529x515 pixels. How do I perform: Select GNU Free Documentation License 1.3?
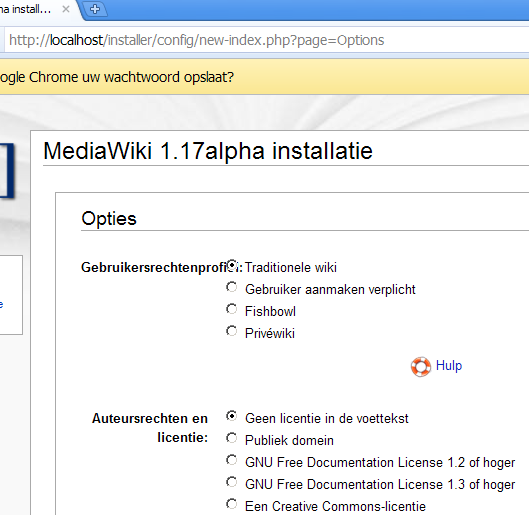coord(231,482)
